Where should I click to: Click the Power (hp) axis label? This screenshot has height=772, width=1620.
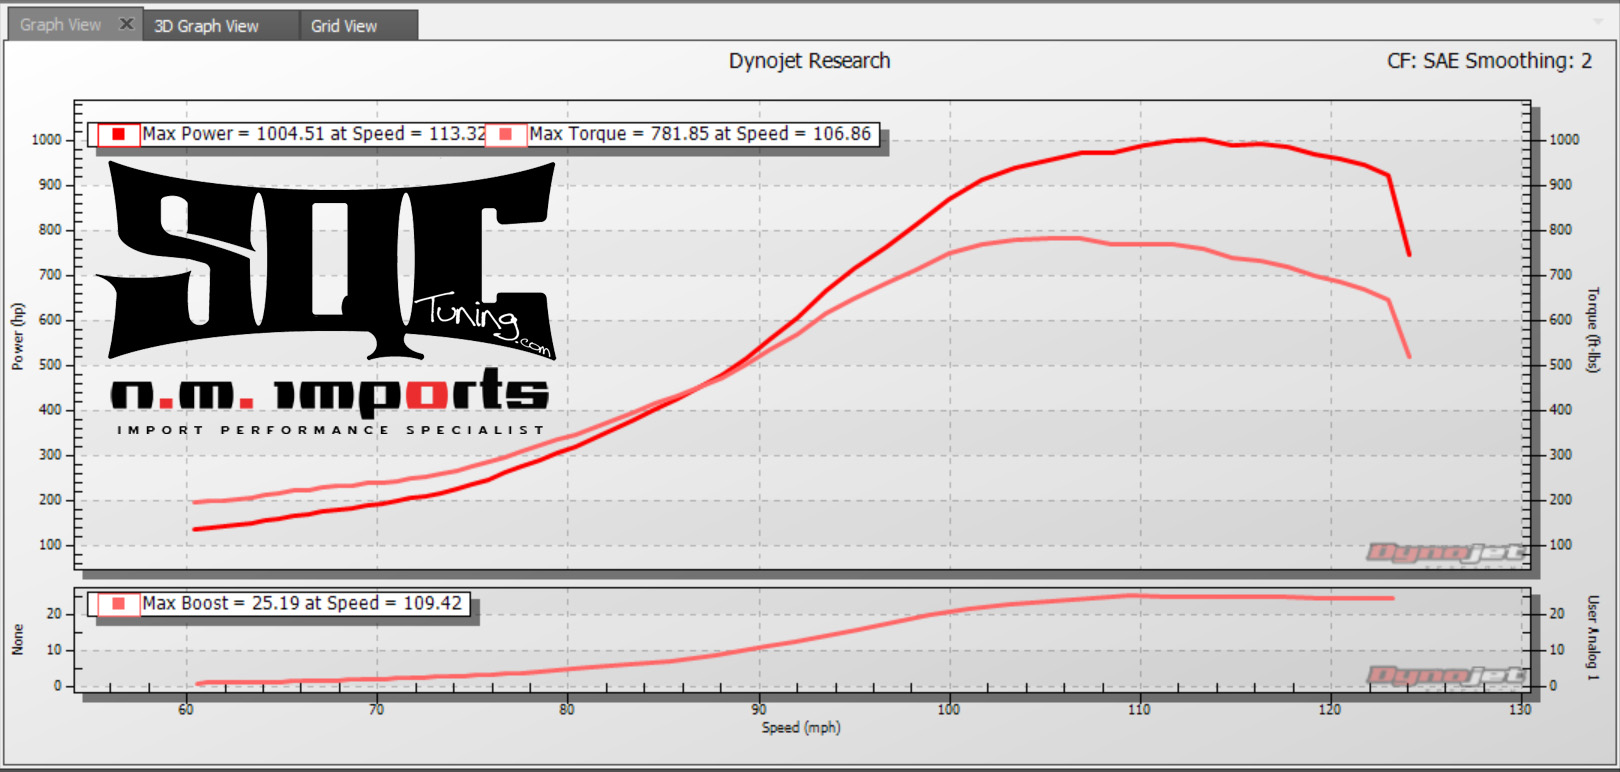click(x=17, y=337)
